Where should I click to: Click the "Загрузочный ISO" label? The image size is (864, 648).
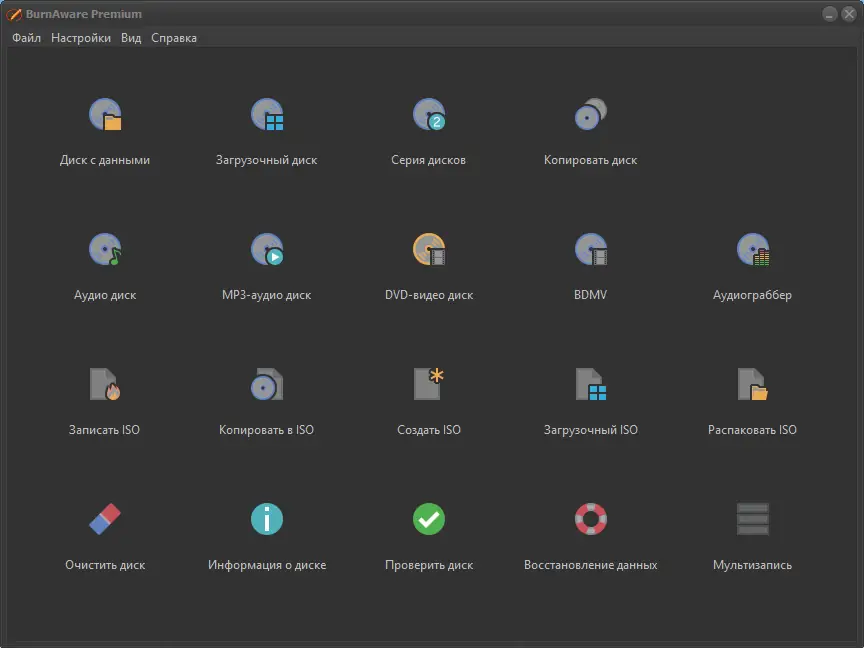coord(591,430)
